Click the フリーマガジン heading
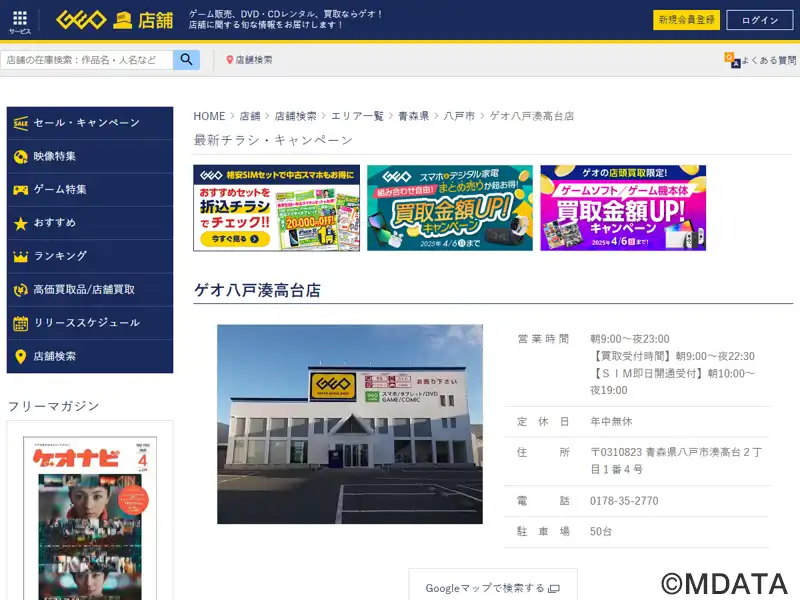The height and width of the screenshot is (600, 800). tap(54, 406)
